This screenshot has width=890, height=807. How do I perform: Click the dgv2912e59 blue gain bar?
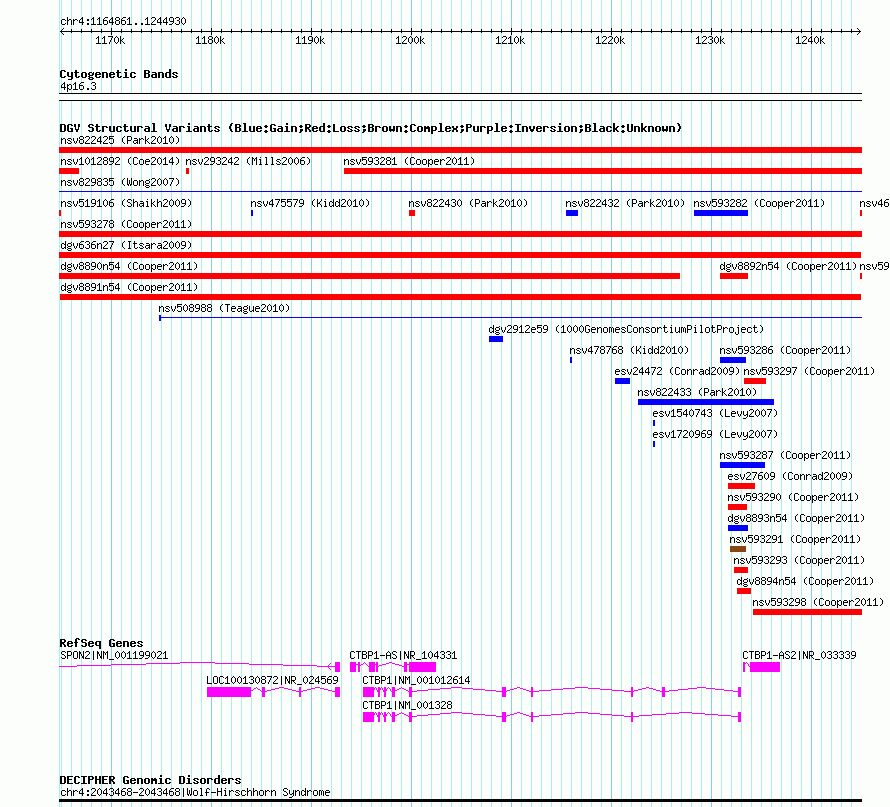[496, 339]
